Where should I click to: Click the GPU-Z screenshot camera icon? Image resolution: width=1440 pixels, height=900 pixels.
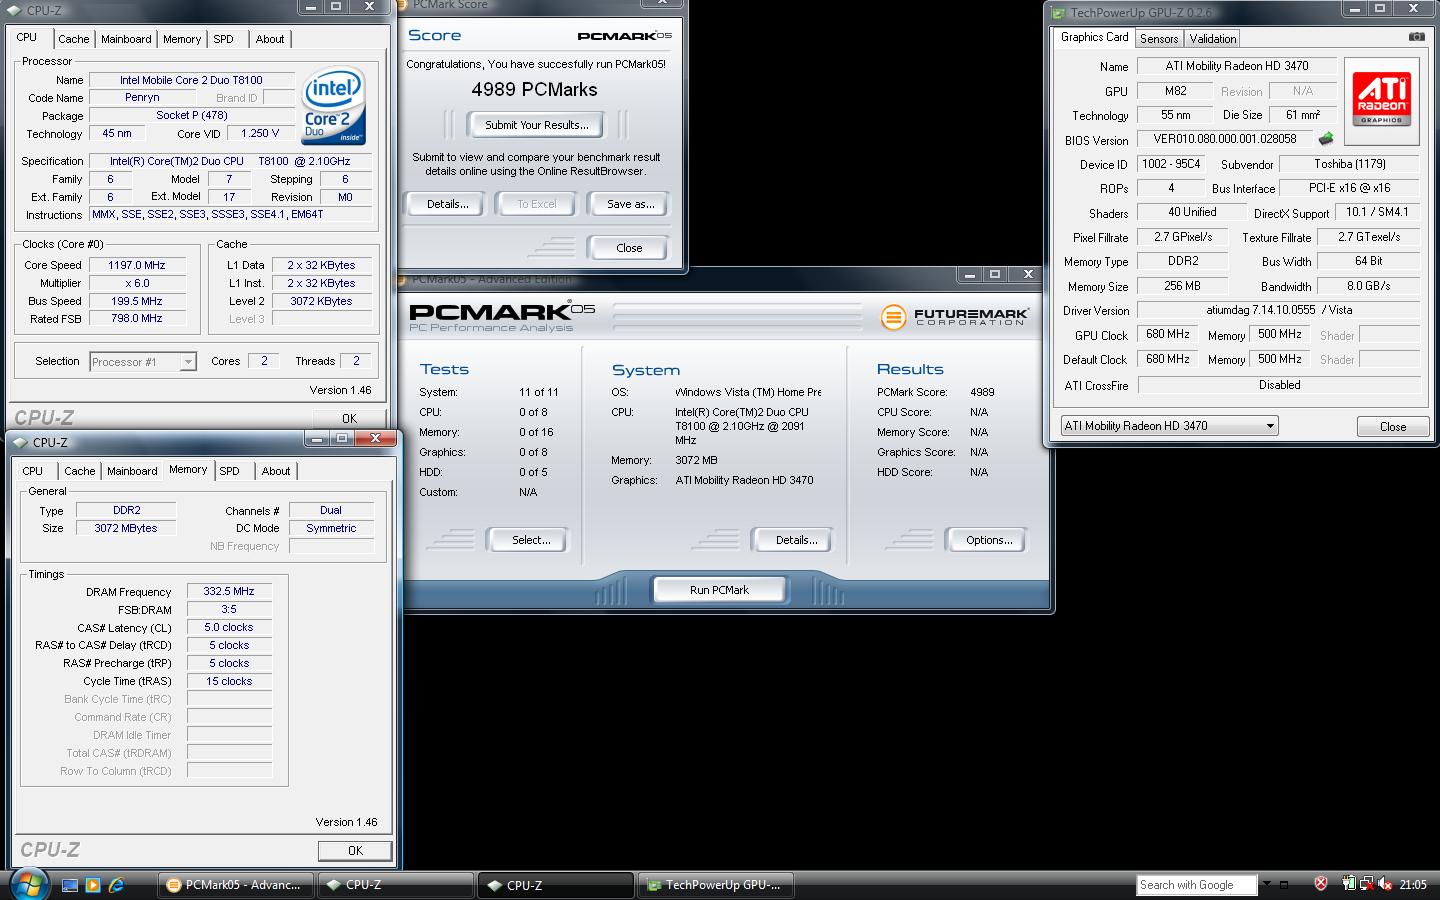click(1416, 37)
